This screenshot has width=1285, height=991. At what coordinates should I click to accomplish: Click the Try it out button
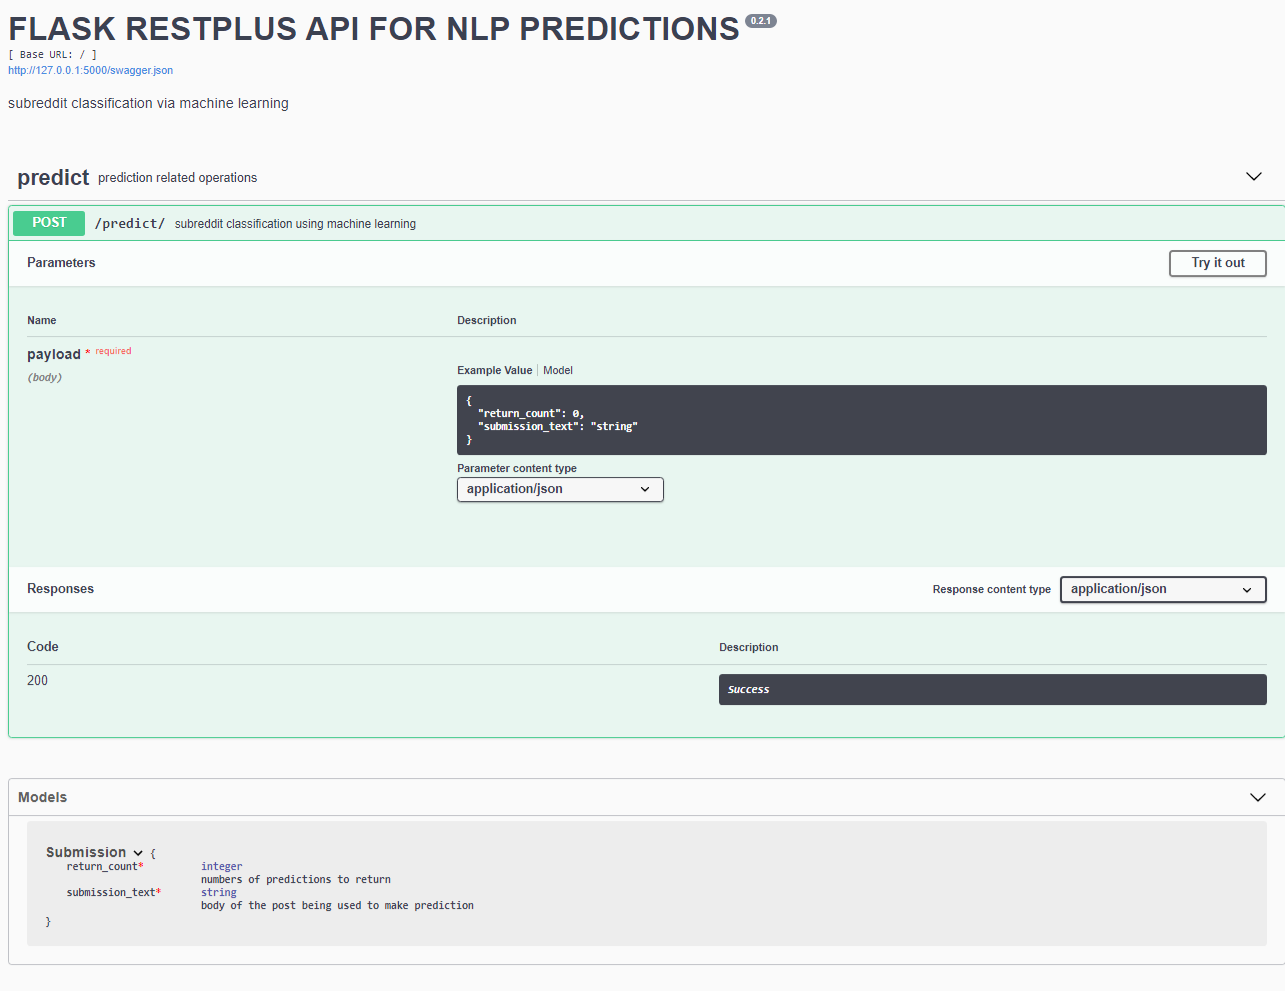point(1218,263)
